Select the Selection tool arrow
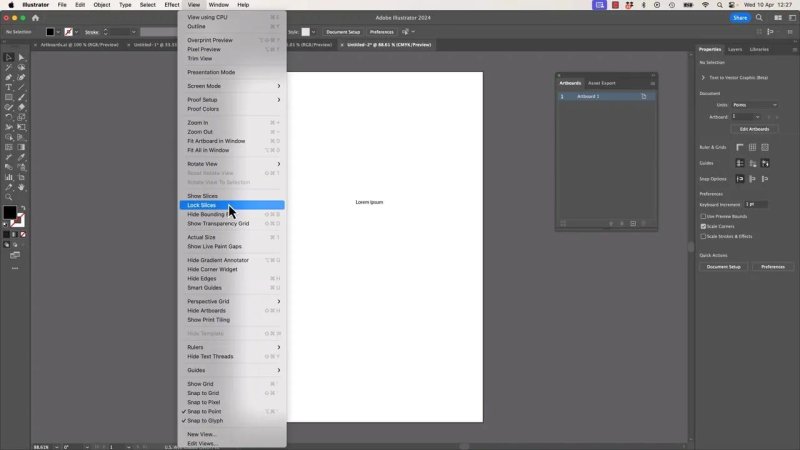The height and width of the screenshot is (450, 800). click(8, 57)
